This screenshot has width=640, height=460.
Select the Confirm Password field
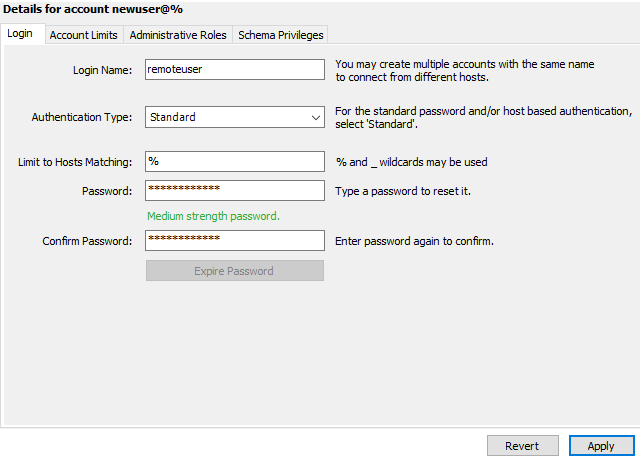coord(235,241)
